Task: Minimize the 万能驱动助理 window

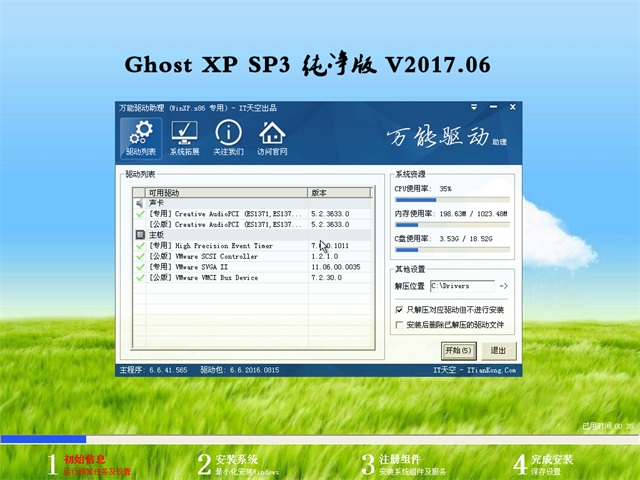Action: tap(493, 107)
